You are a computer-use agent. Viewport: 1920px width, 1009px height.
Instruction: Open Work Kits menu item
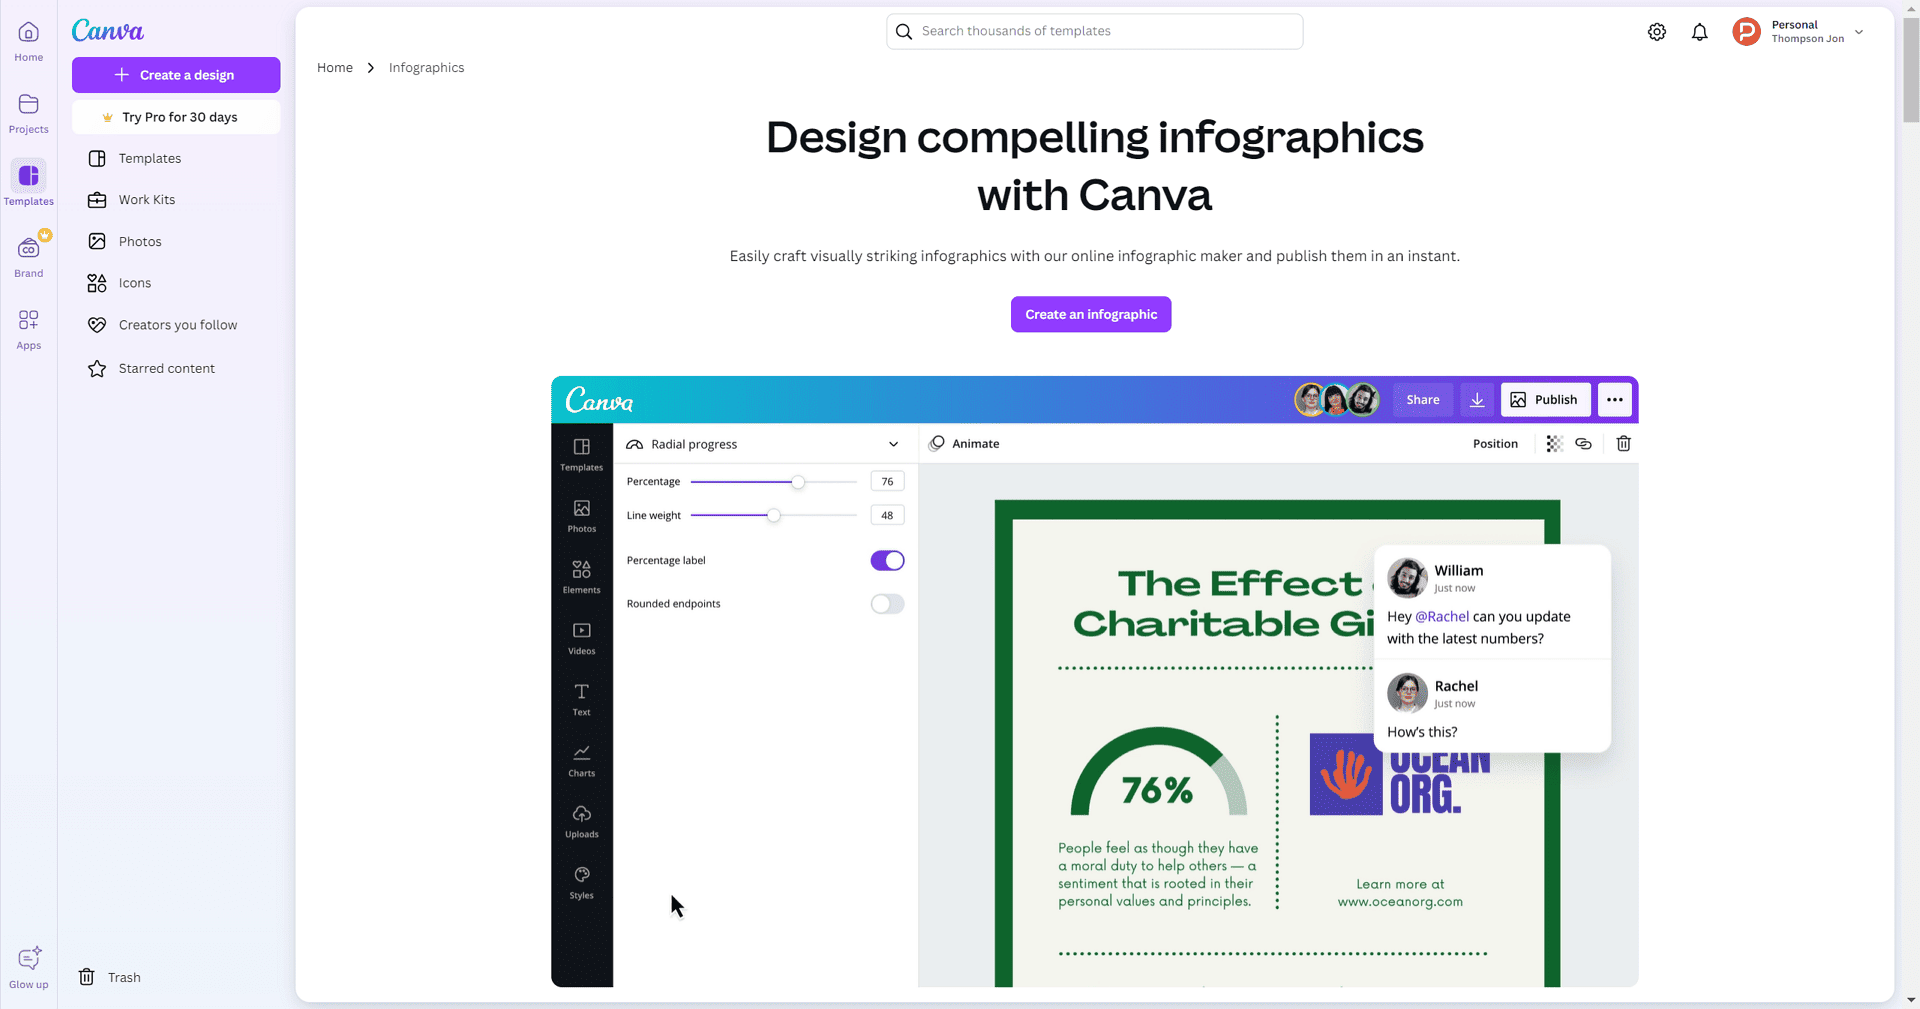pyautogui.click(x=176, y=200)
